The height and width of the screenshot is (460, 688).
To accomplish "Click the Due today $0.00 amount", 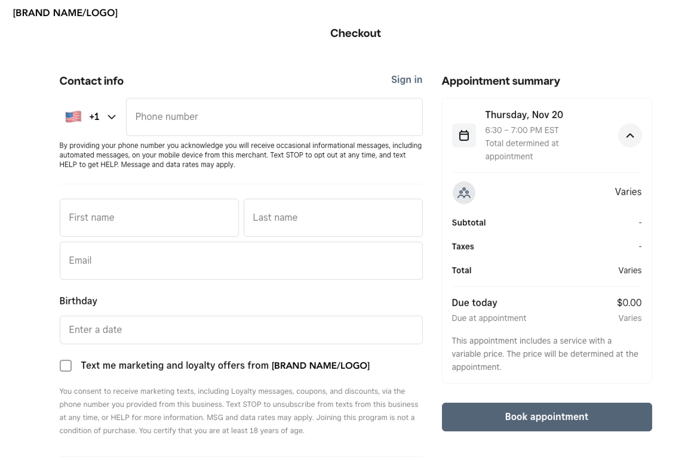I will pyautogui.click(x=629, y=303).
